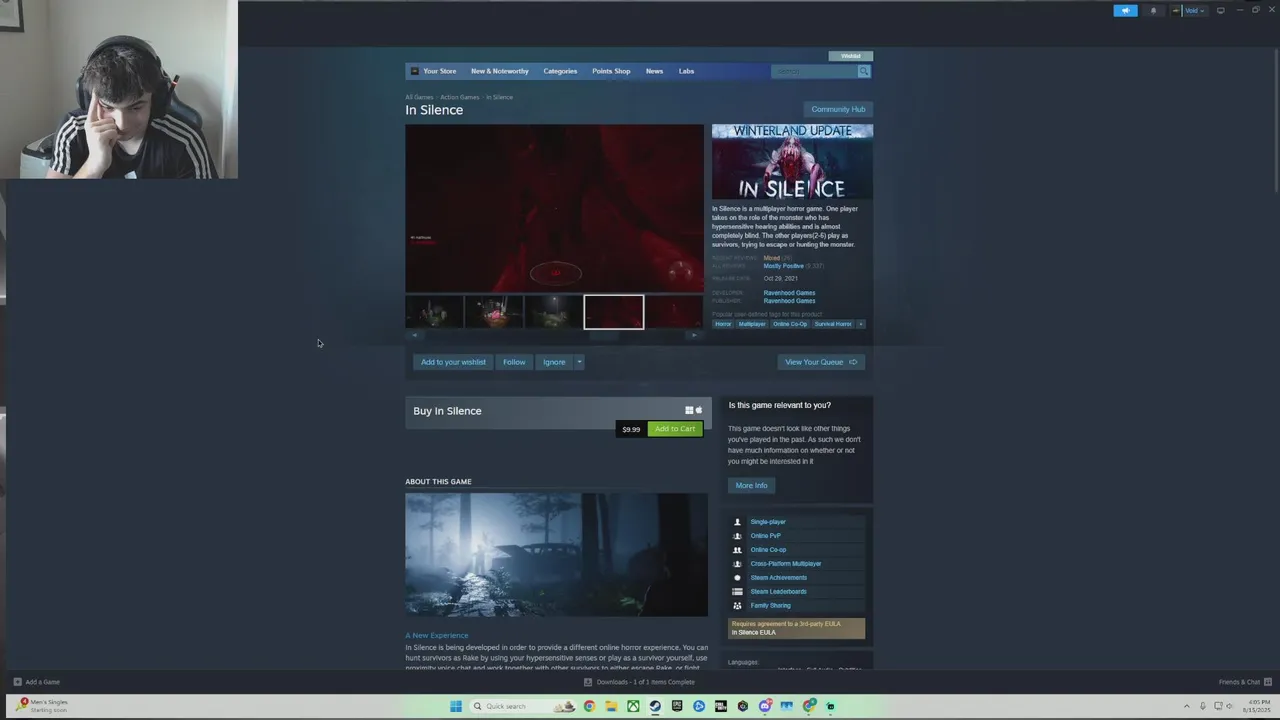Click the All Games breadcrumb link
This screenshot has height=720, width=1280.
pyautogui.click(x=419, y=97)
